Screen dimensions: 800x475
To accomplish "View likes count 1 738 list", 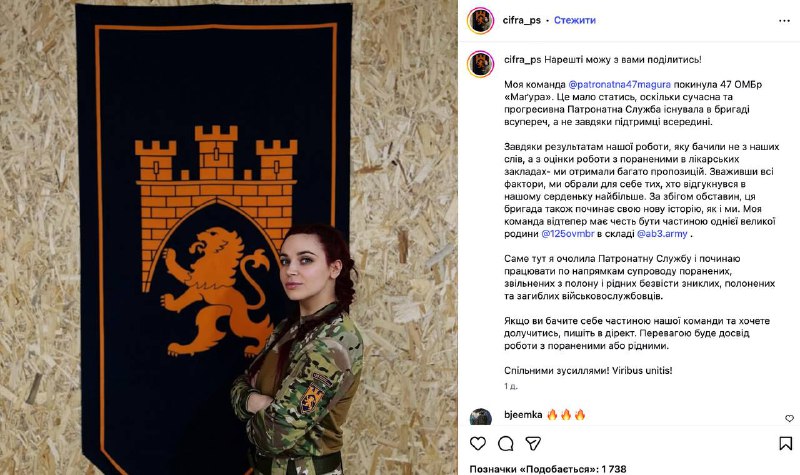I will pyautogui.click(x=548, y=469).
